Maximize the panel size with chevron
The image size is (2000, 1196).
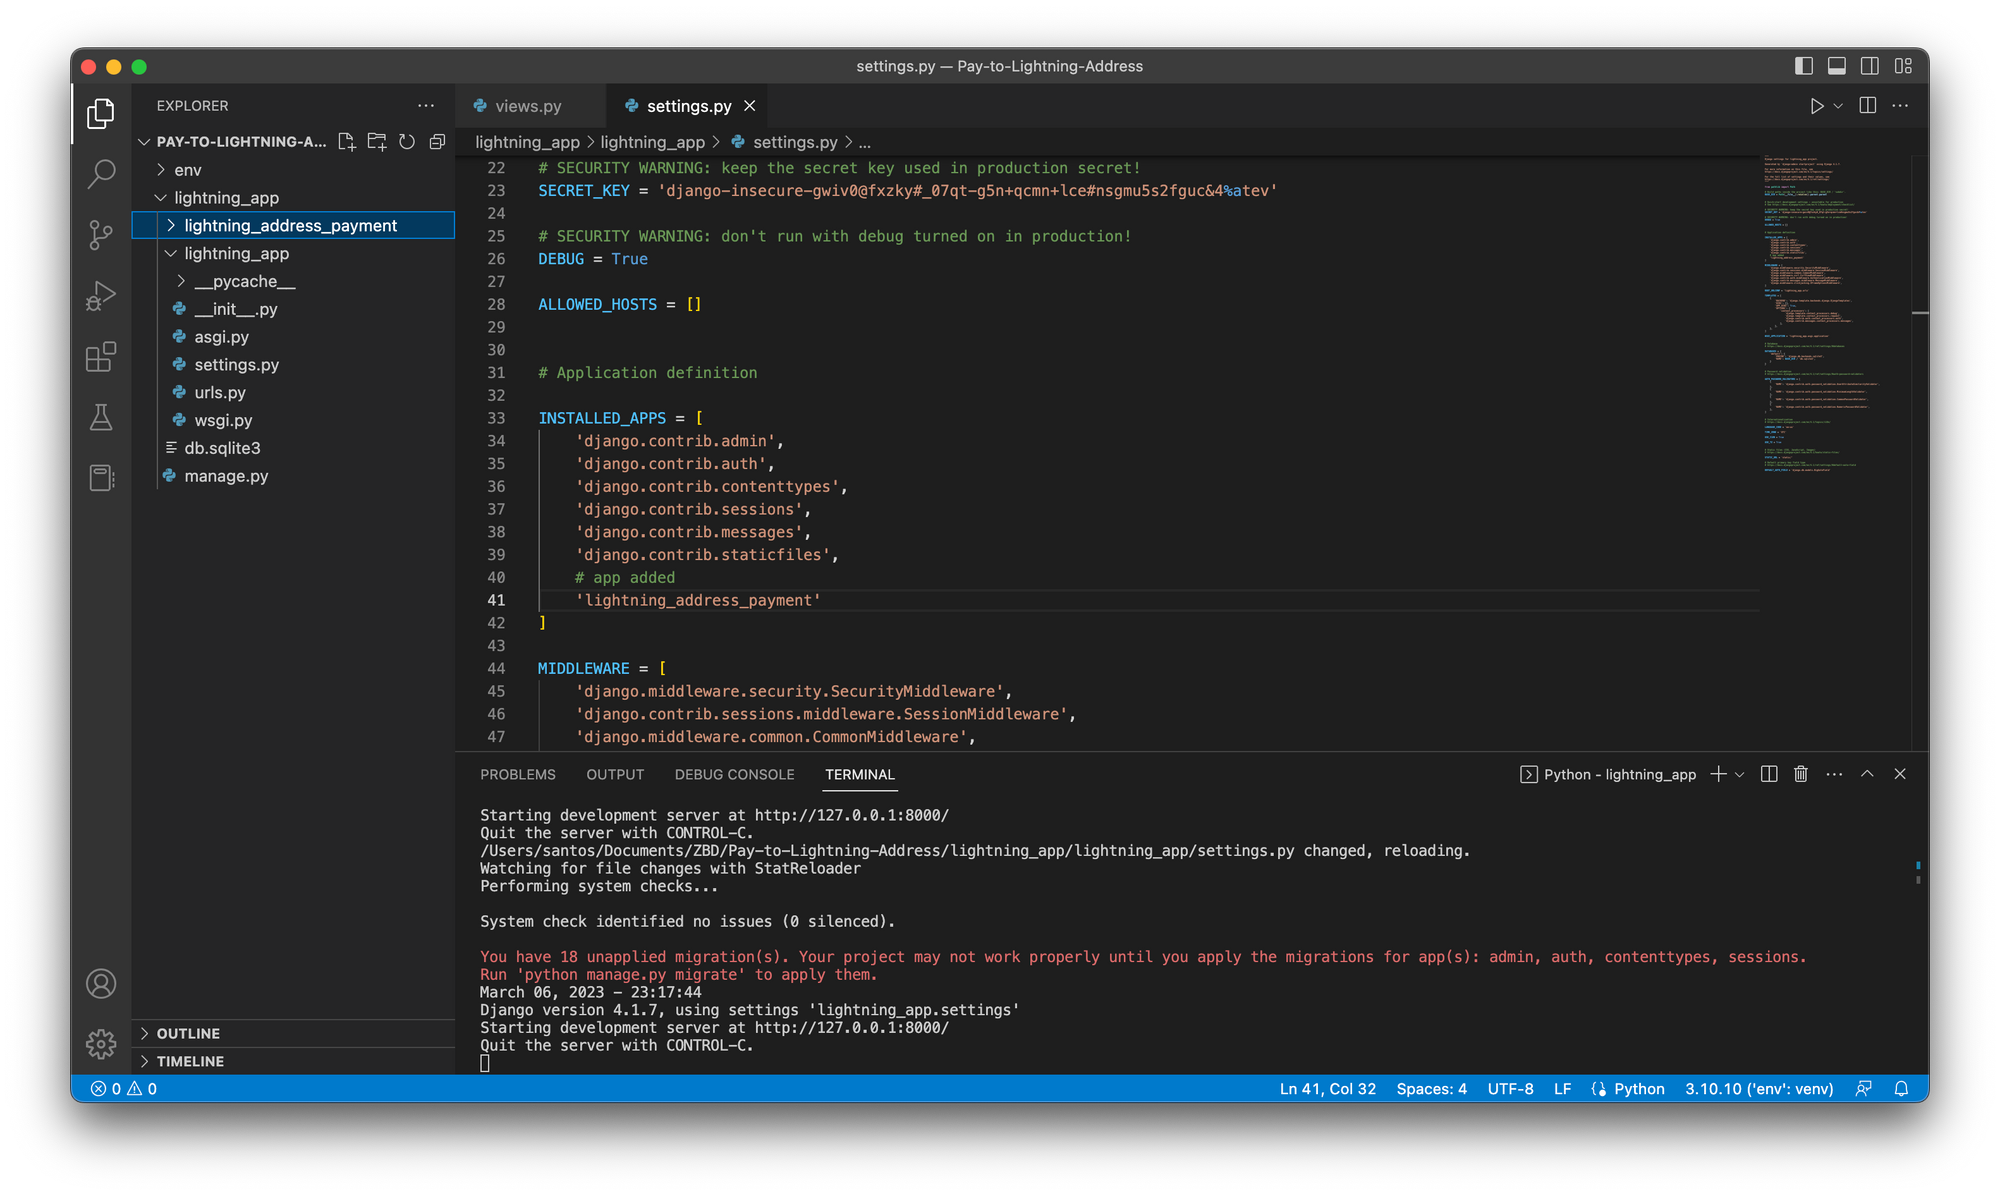[x=1867, y=774]
